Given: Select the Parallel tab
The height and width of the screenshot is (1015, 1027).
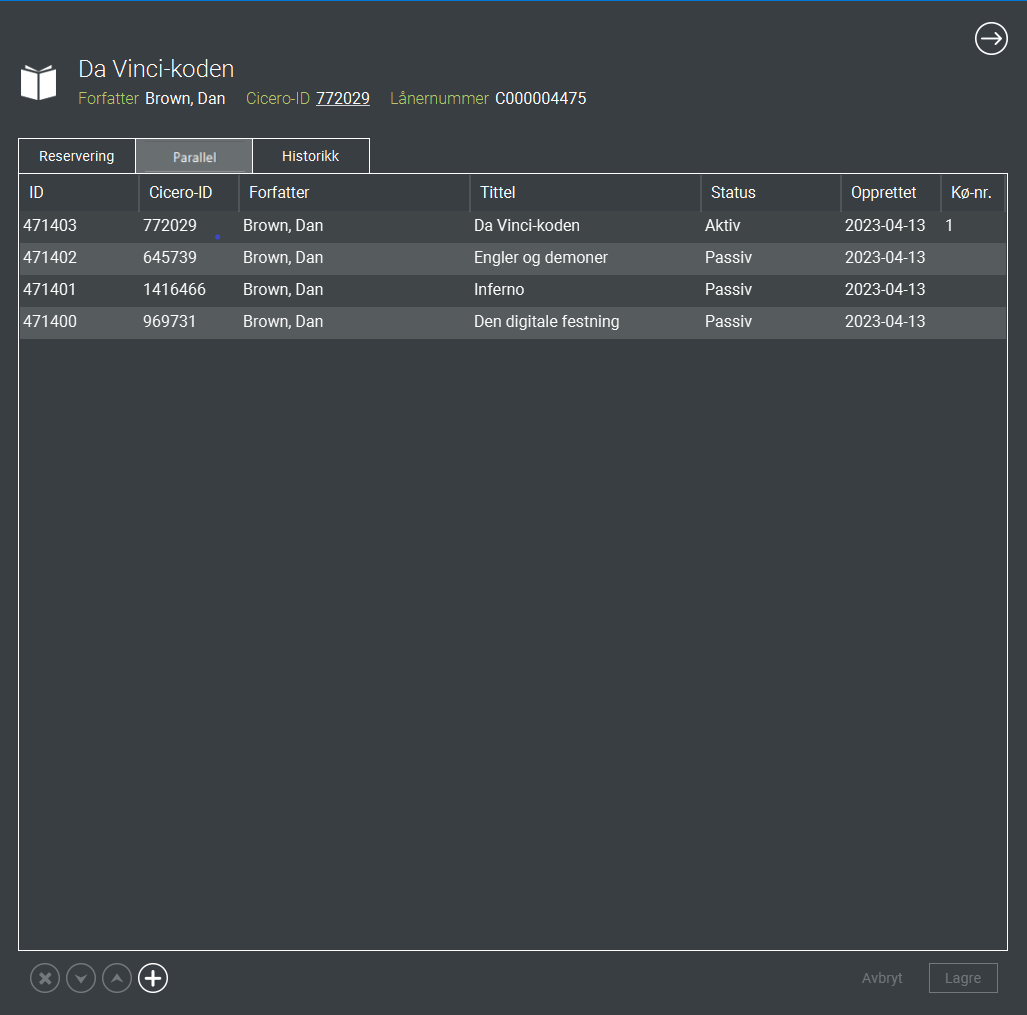Looking at the screenshot, I should (194, 157).
